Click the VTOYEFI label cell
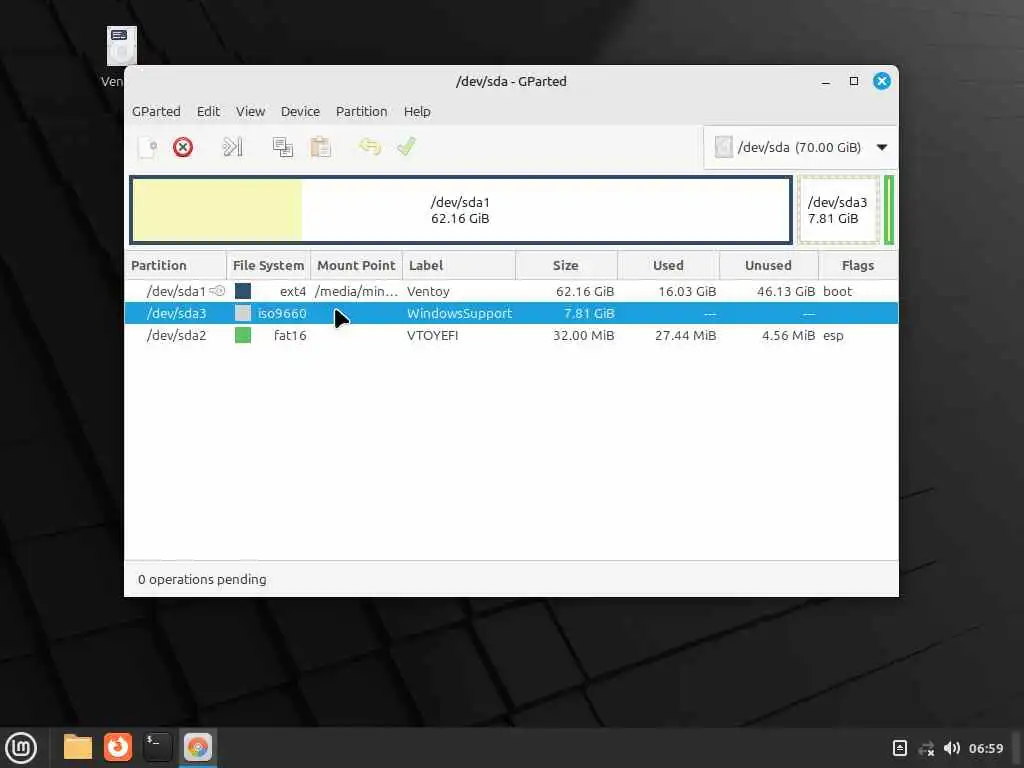1024x768 pixels. click(432, 336)
